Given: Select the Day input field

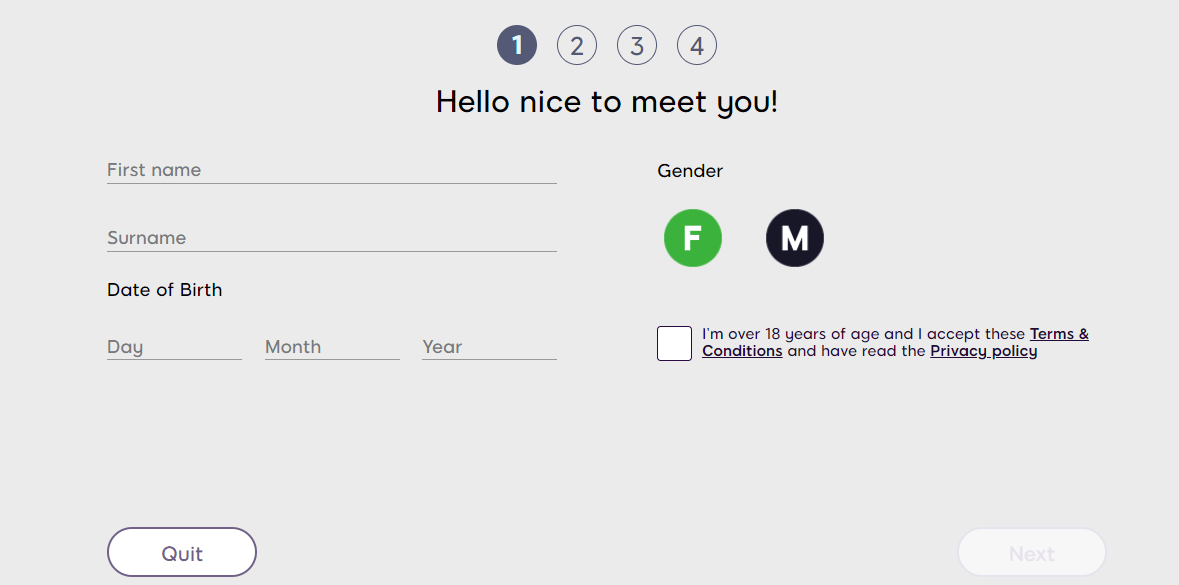Looking at the screenshot, I should (174, 347).
